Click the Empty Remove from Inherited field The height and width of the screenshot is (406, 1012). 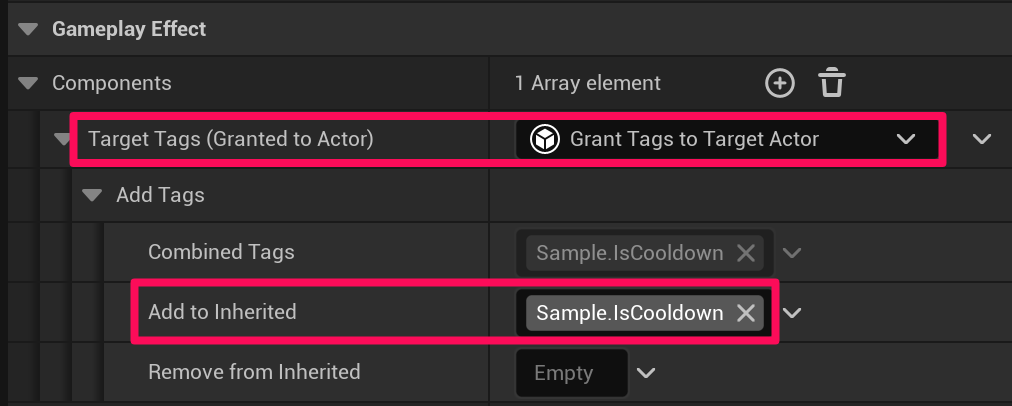564,373
